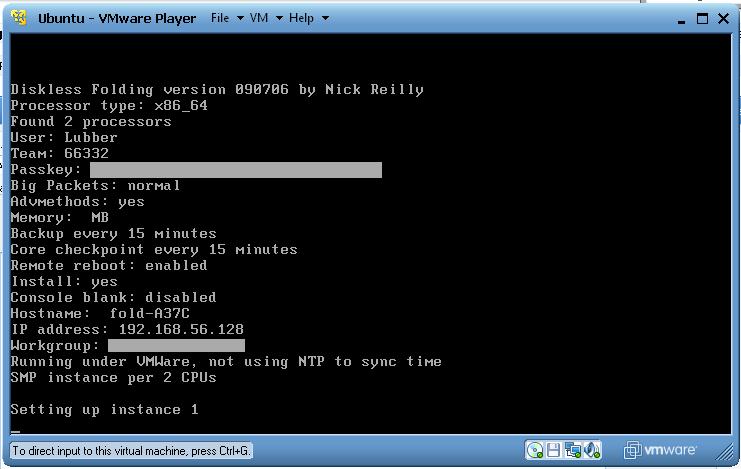Screen dimensions: 741x469
Task: Maximize the VMware Player window
Action: [x=702, y=18]
